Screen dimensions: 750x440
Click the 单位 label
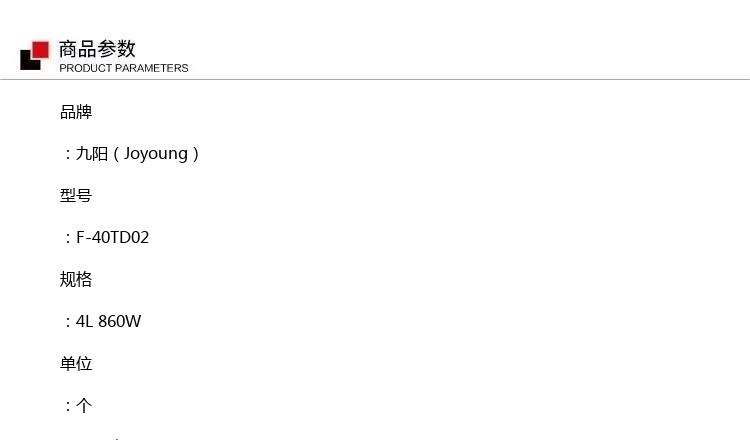click(x=76, y=363)
